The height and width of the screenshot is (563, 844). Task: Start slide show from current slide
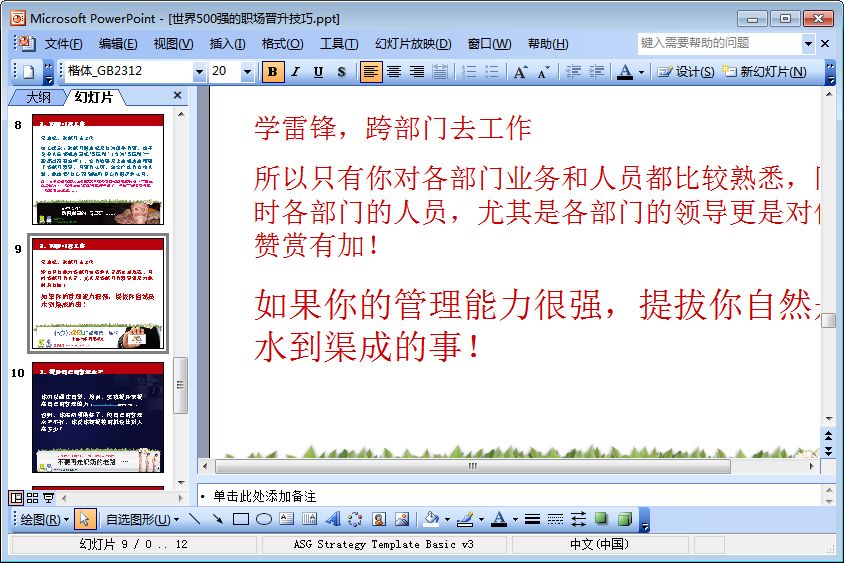click(x=48, y=498)
